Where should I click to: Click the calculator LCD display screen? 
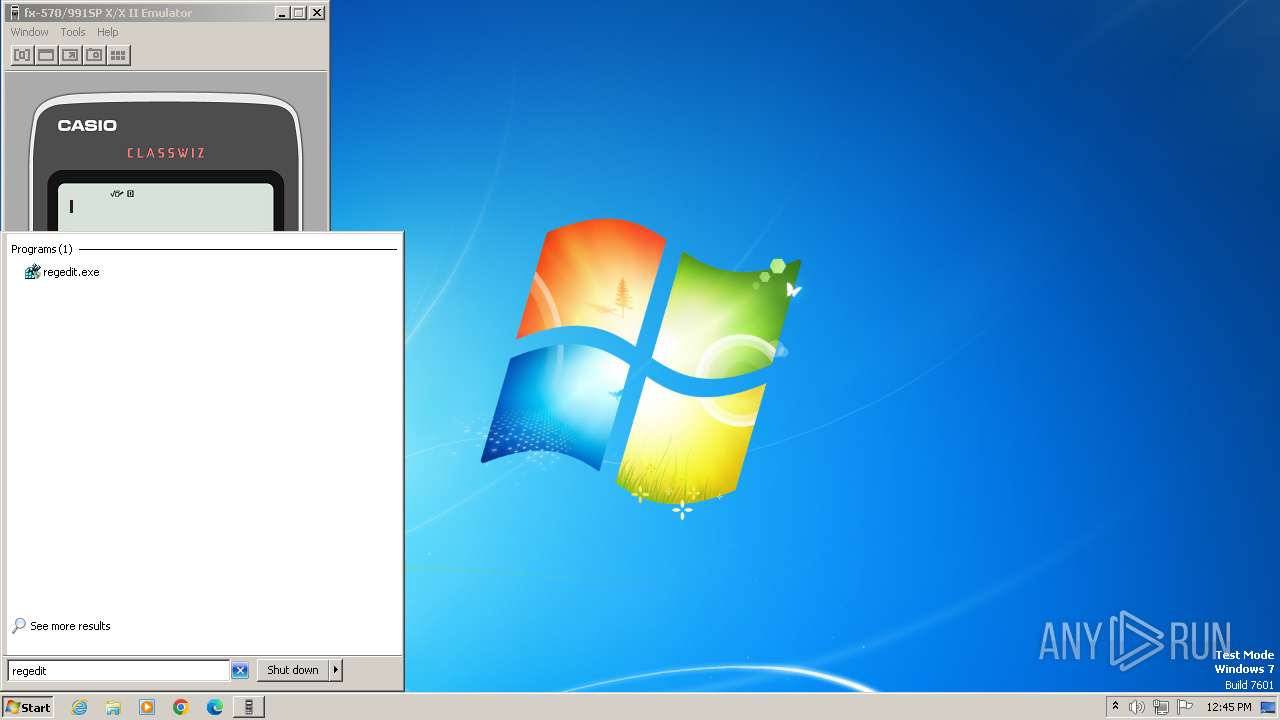166,207
